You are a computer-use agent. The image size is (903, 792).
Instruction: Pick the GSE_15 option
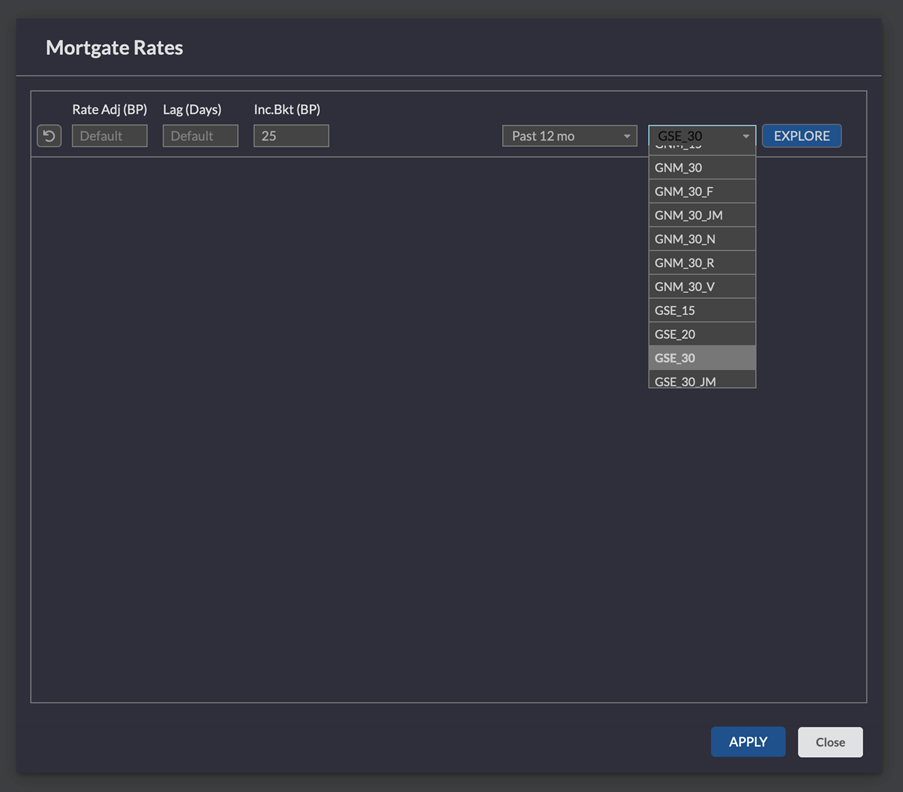click(702, 311)
